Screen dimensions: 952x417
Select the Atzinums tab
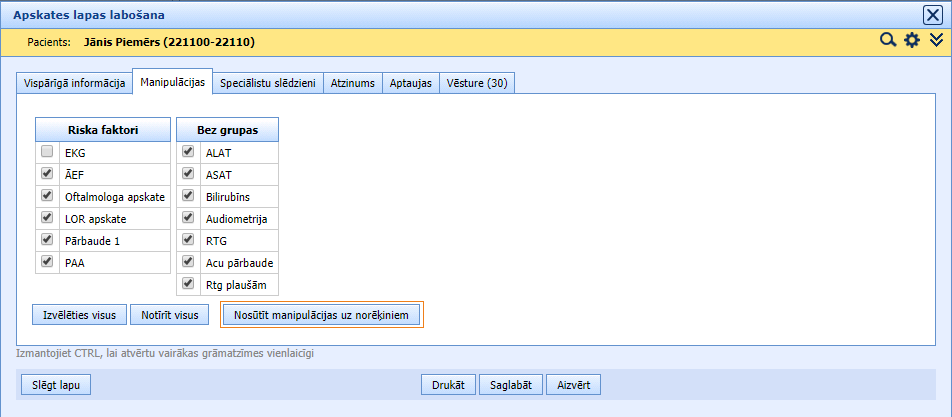pos(354,83)
